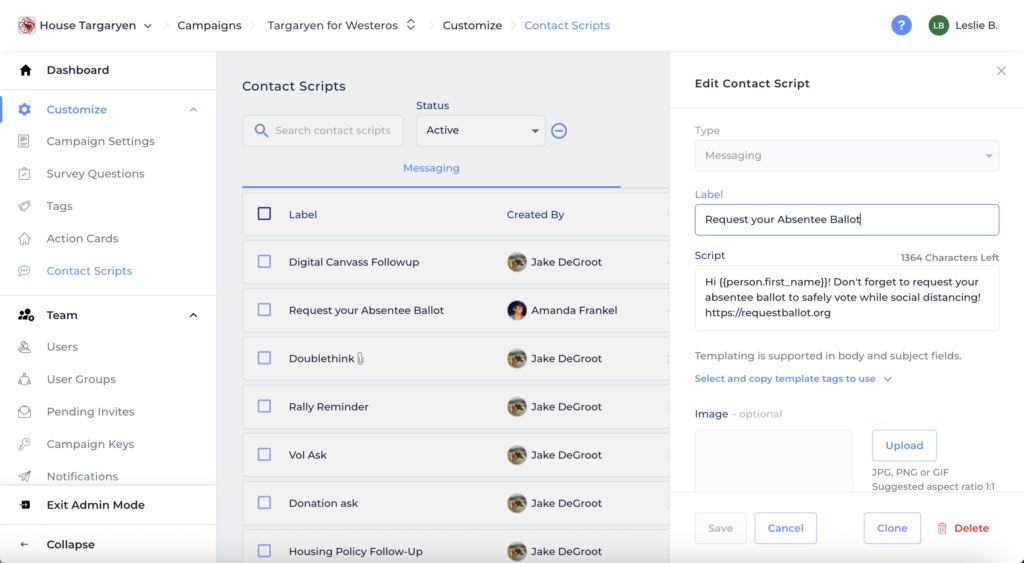Click Amanda Frankel's avatar
This screenshot has width=1024, height=563.
[x=517, y=310]
